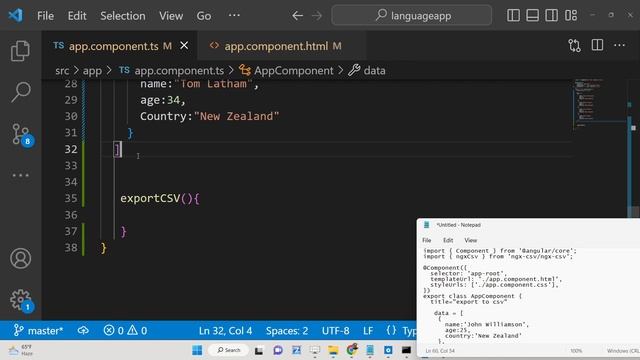Place cursor after closing bracket on line 32
640x360 pixels.
click(x=122, y=149)
